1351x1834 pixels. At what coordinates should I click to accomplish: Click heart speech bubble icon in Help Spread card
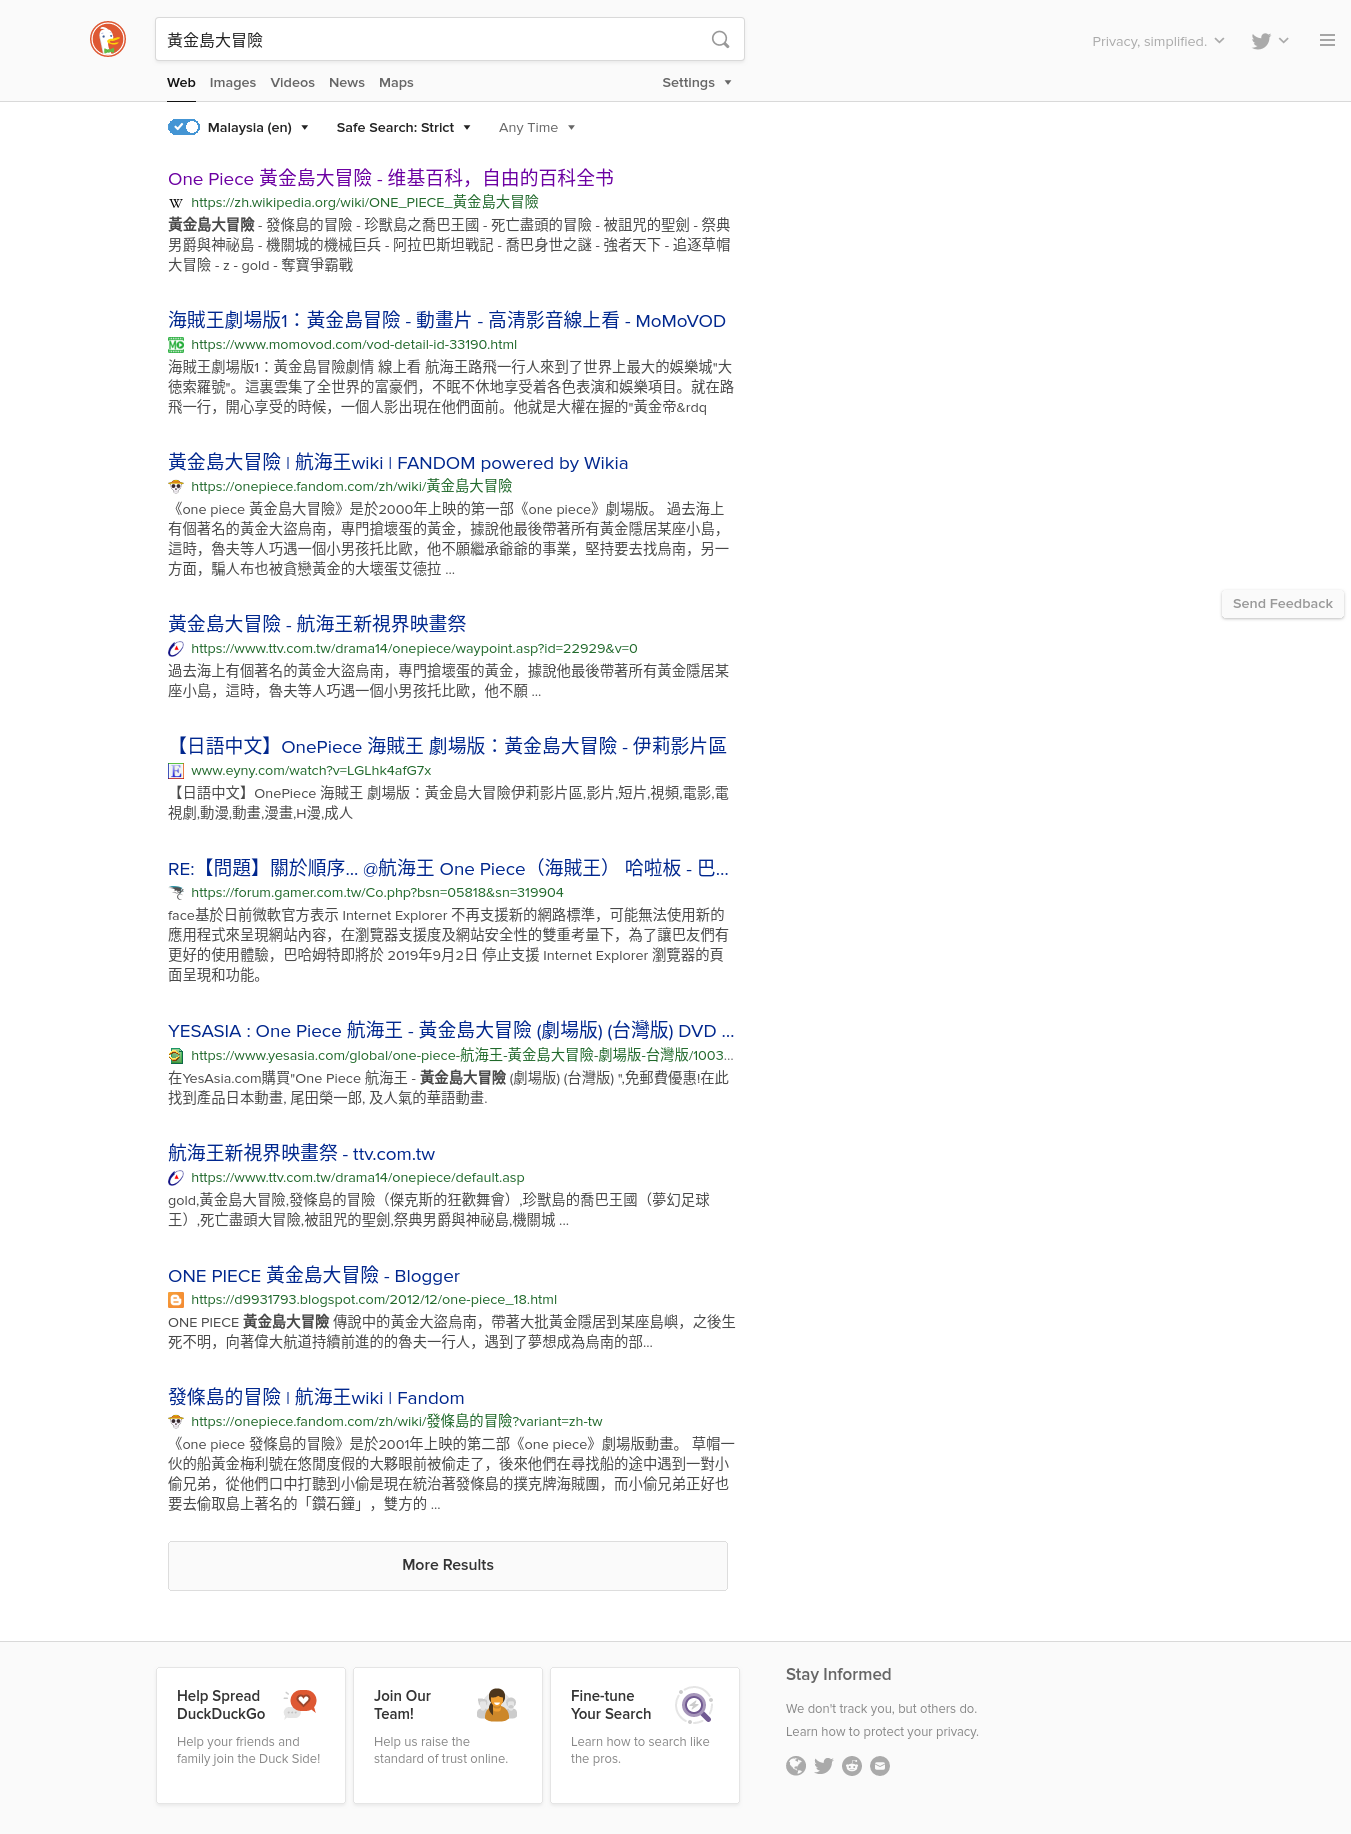pos(301,1704)
